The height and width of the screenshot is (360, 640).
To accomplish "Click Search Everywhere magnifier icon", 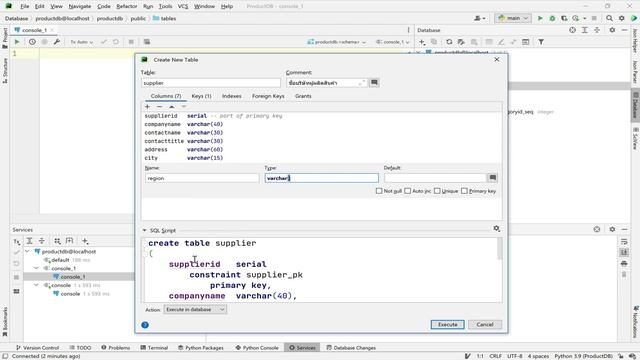I will click(x=609, y=18).
